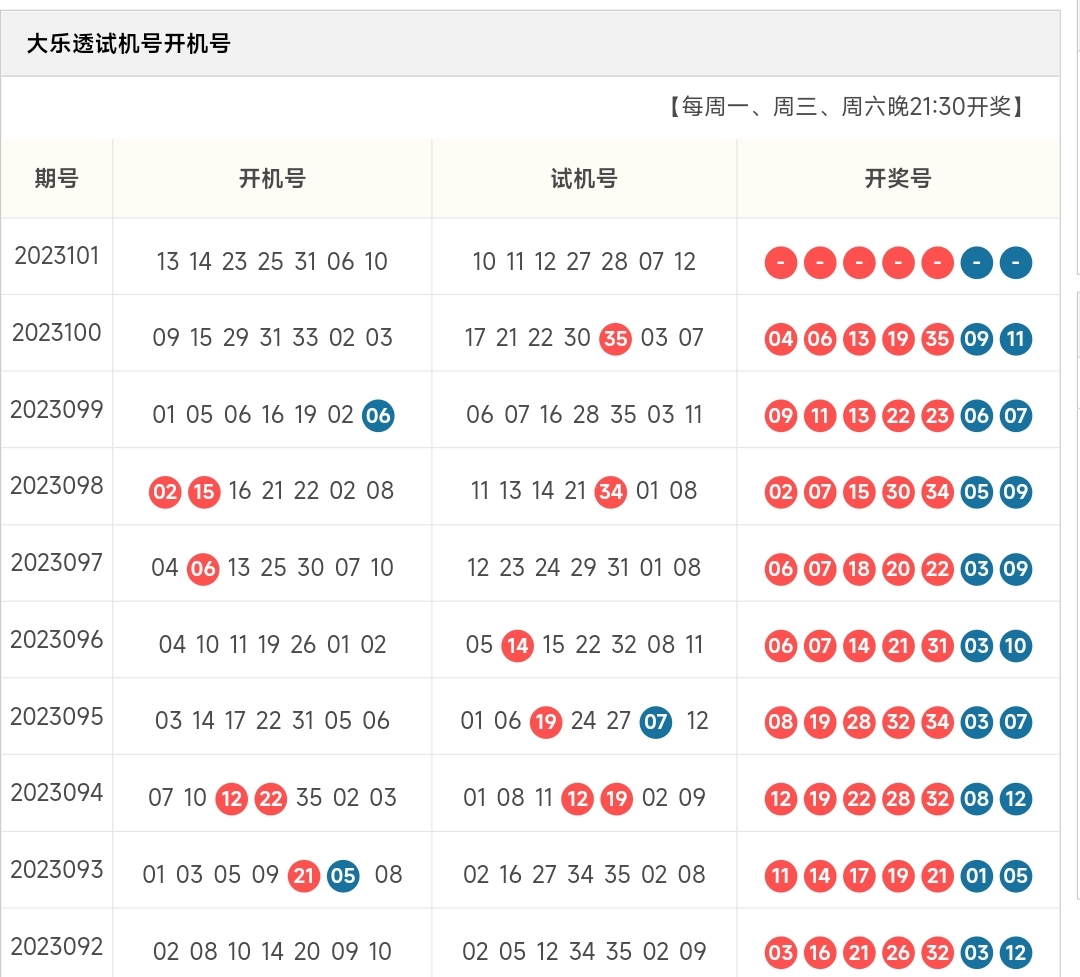Image resolution: width=1080 pixels, height=977 pixels.
Task: Click 开机号 numbers 09 15 29 31 33 02 03
Action: (272, 338)
